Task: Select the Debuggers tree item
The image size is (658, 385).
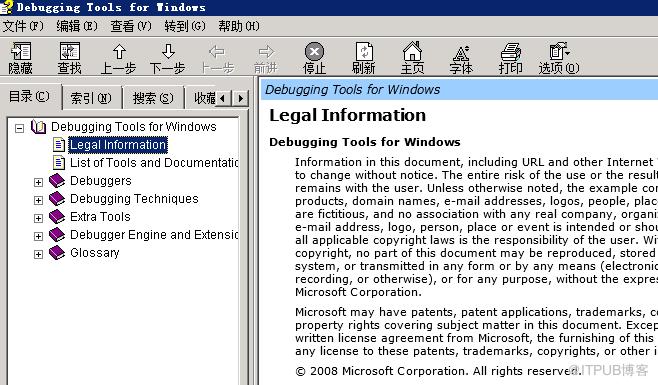Action: click(x=101, y=181)
